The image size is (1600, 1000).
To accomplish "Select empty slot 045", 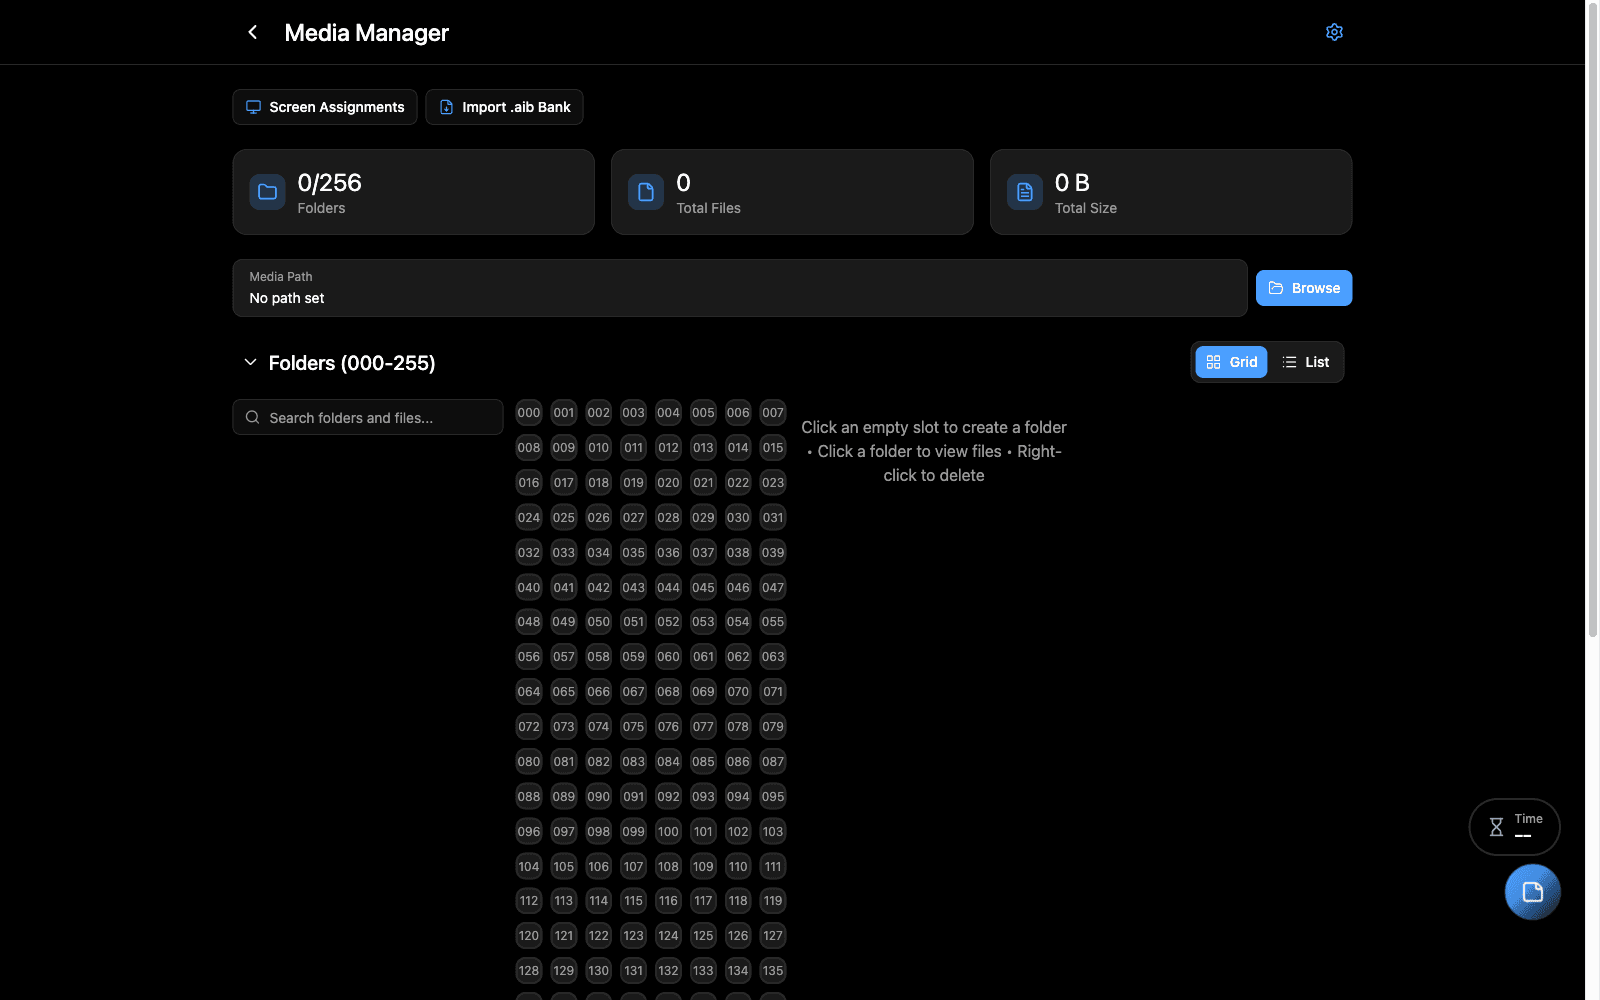I will pyautogui.click(x=703, y=587).
